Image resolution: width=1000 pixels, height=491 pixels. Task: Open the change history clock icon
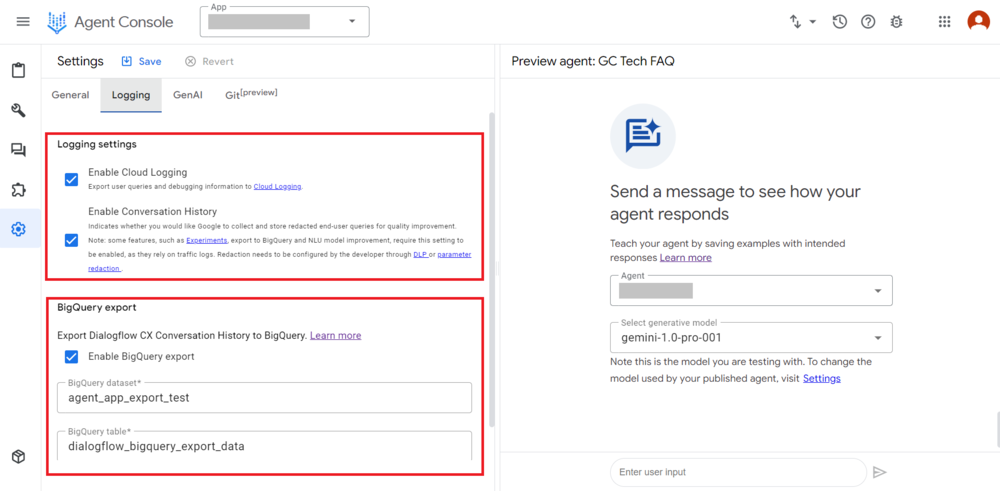click(839, 22)
